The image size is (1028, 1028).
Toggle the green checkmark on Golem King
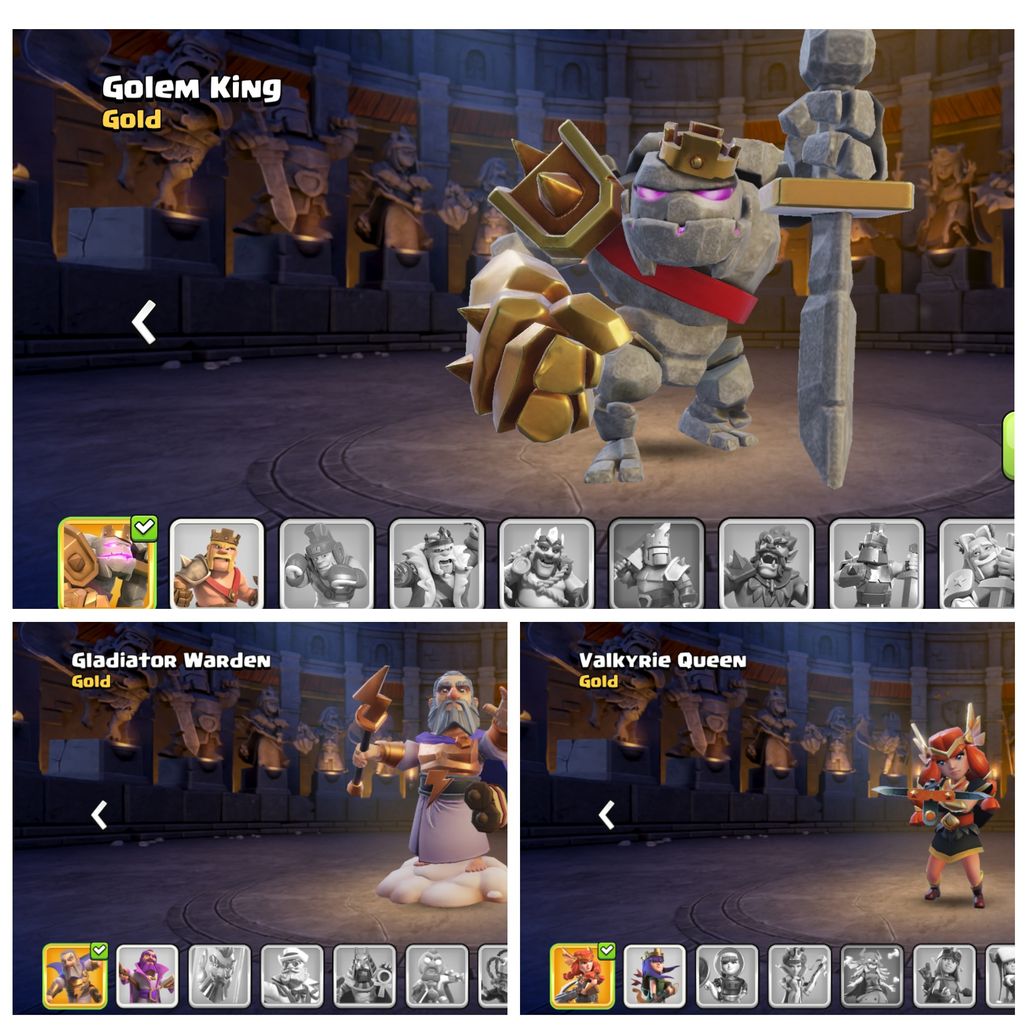tap(144, 528)
